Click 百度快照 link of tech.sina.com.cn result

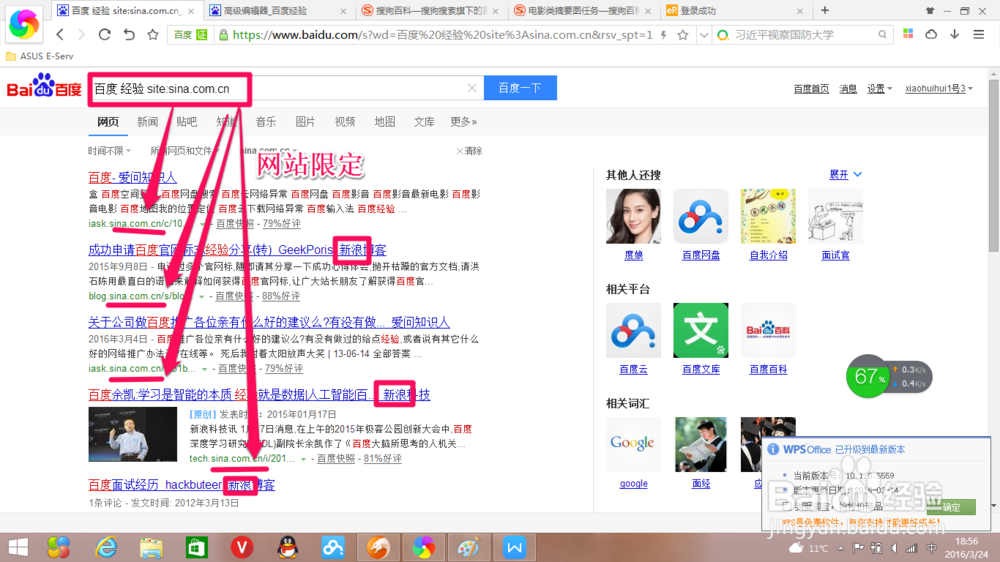point(335,459)
